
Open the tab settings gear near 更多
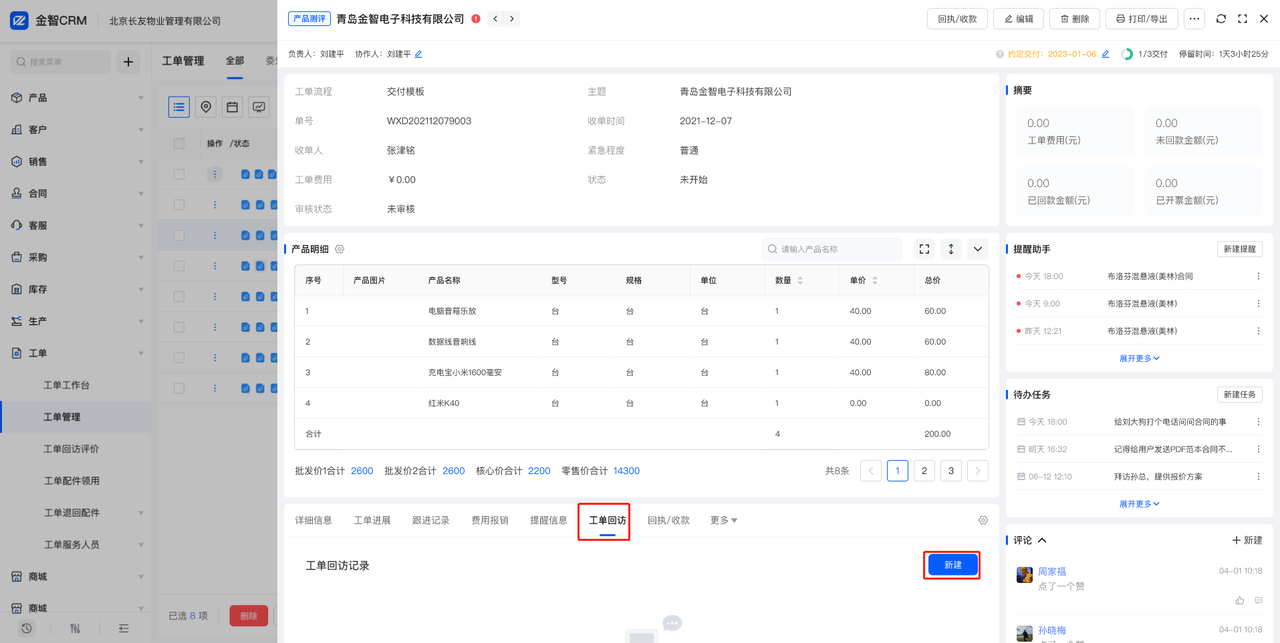[x=983, y=521]
